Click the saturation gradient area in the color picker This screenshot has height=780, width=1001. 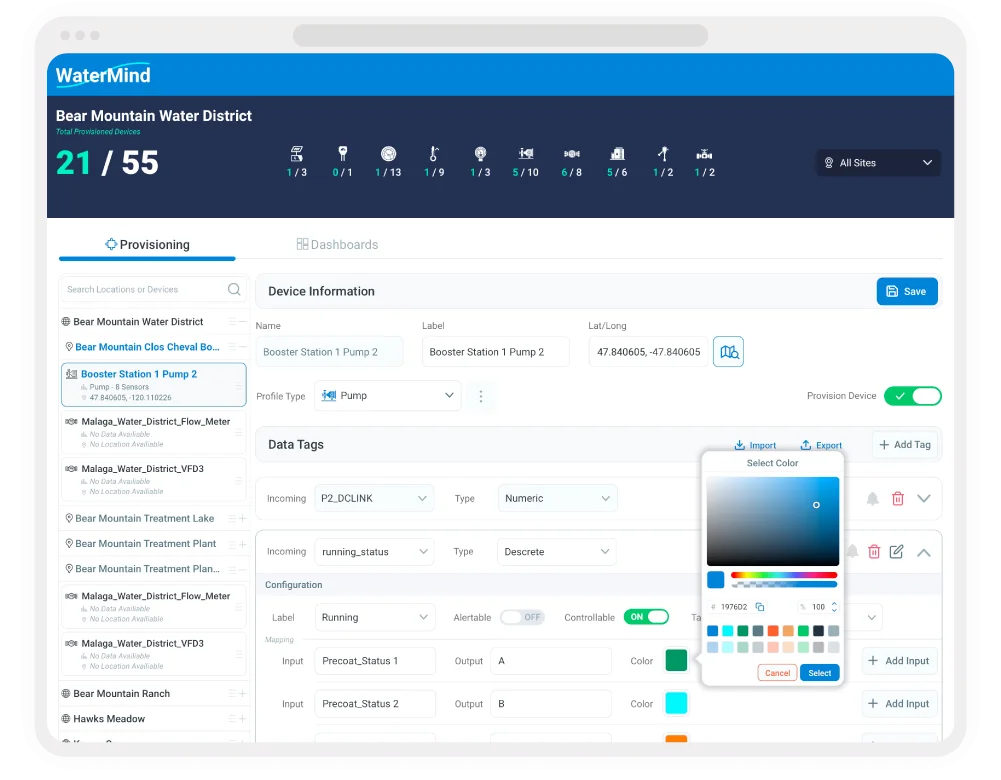point(772,521)
